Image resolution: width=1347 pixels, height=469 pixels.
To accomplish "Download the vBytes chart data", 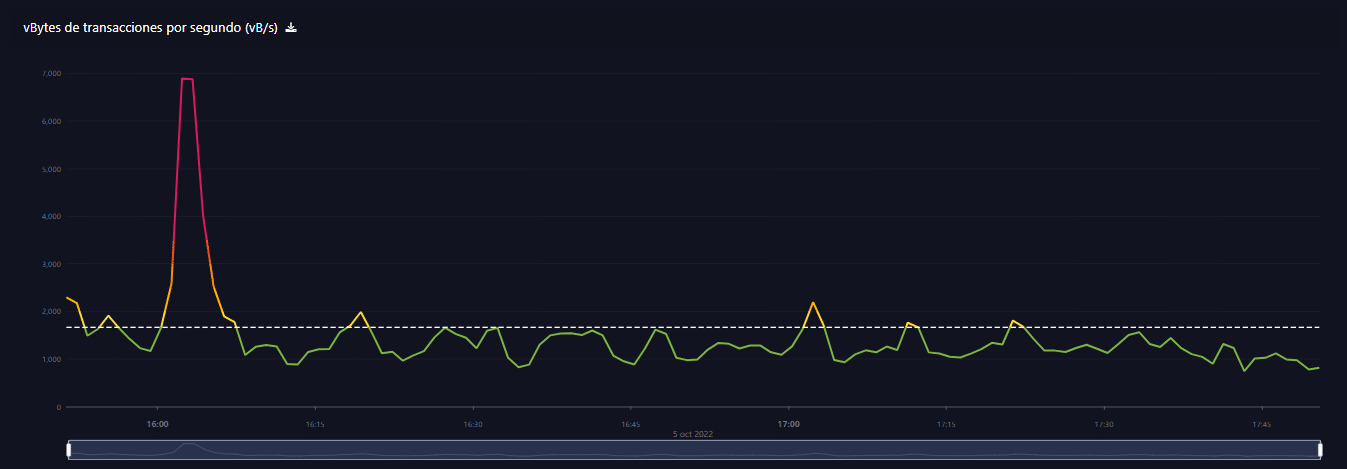I will click(291, 28).
